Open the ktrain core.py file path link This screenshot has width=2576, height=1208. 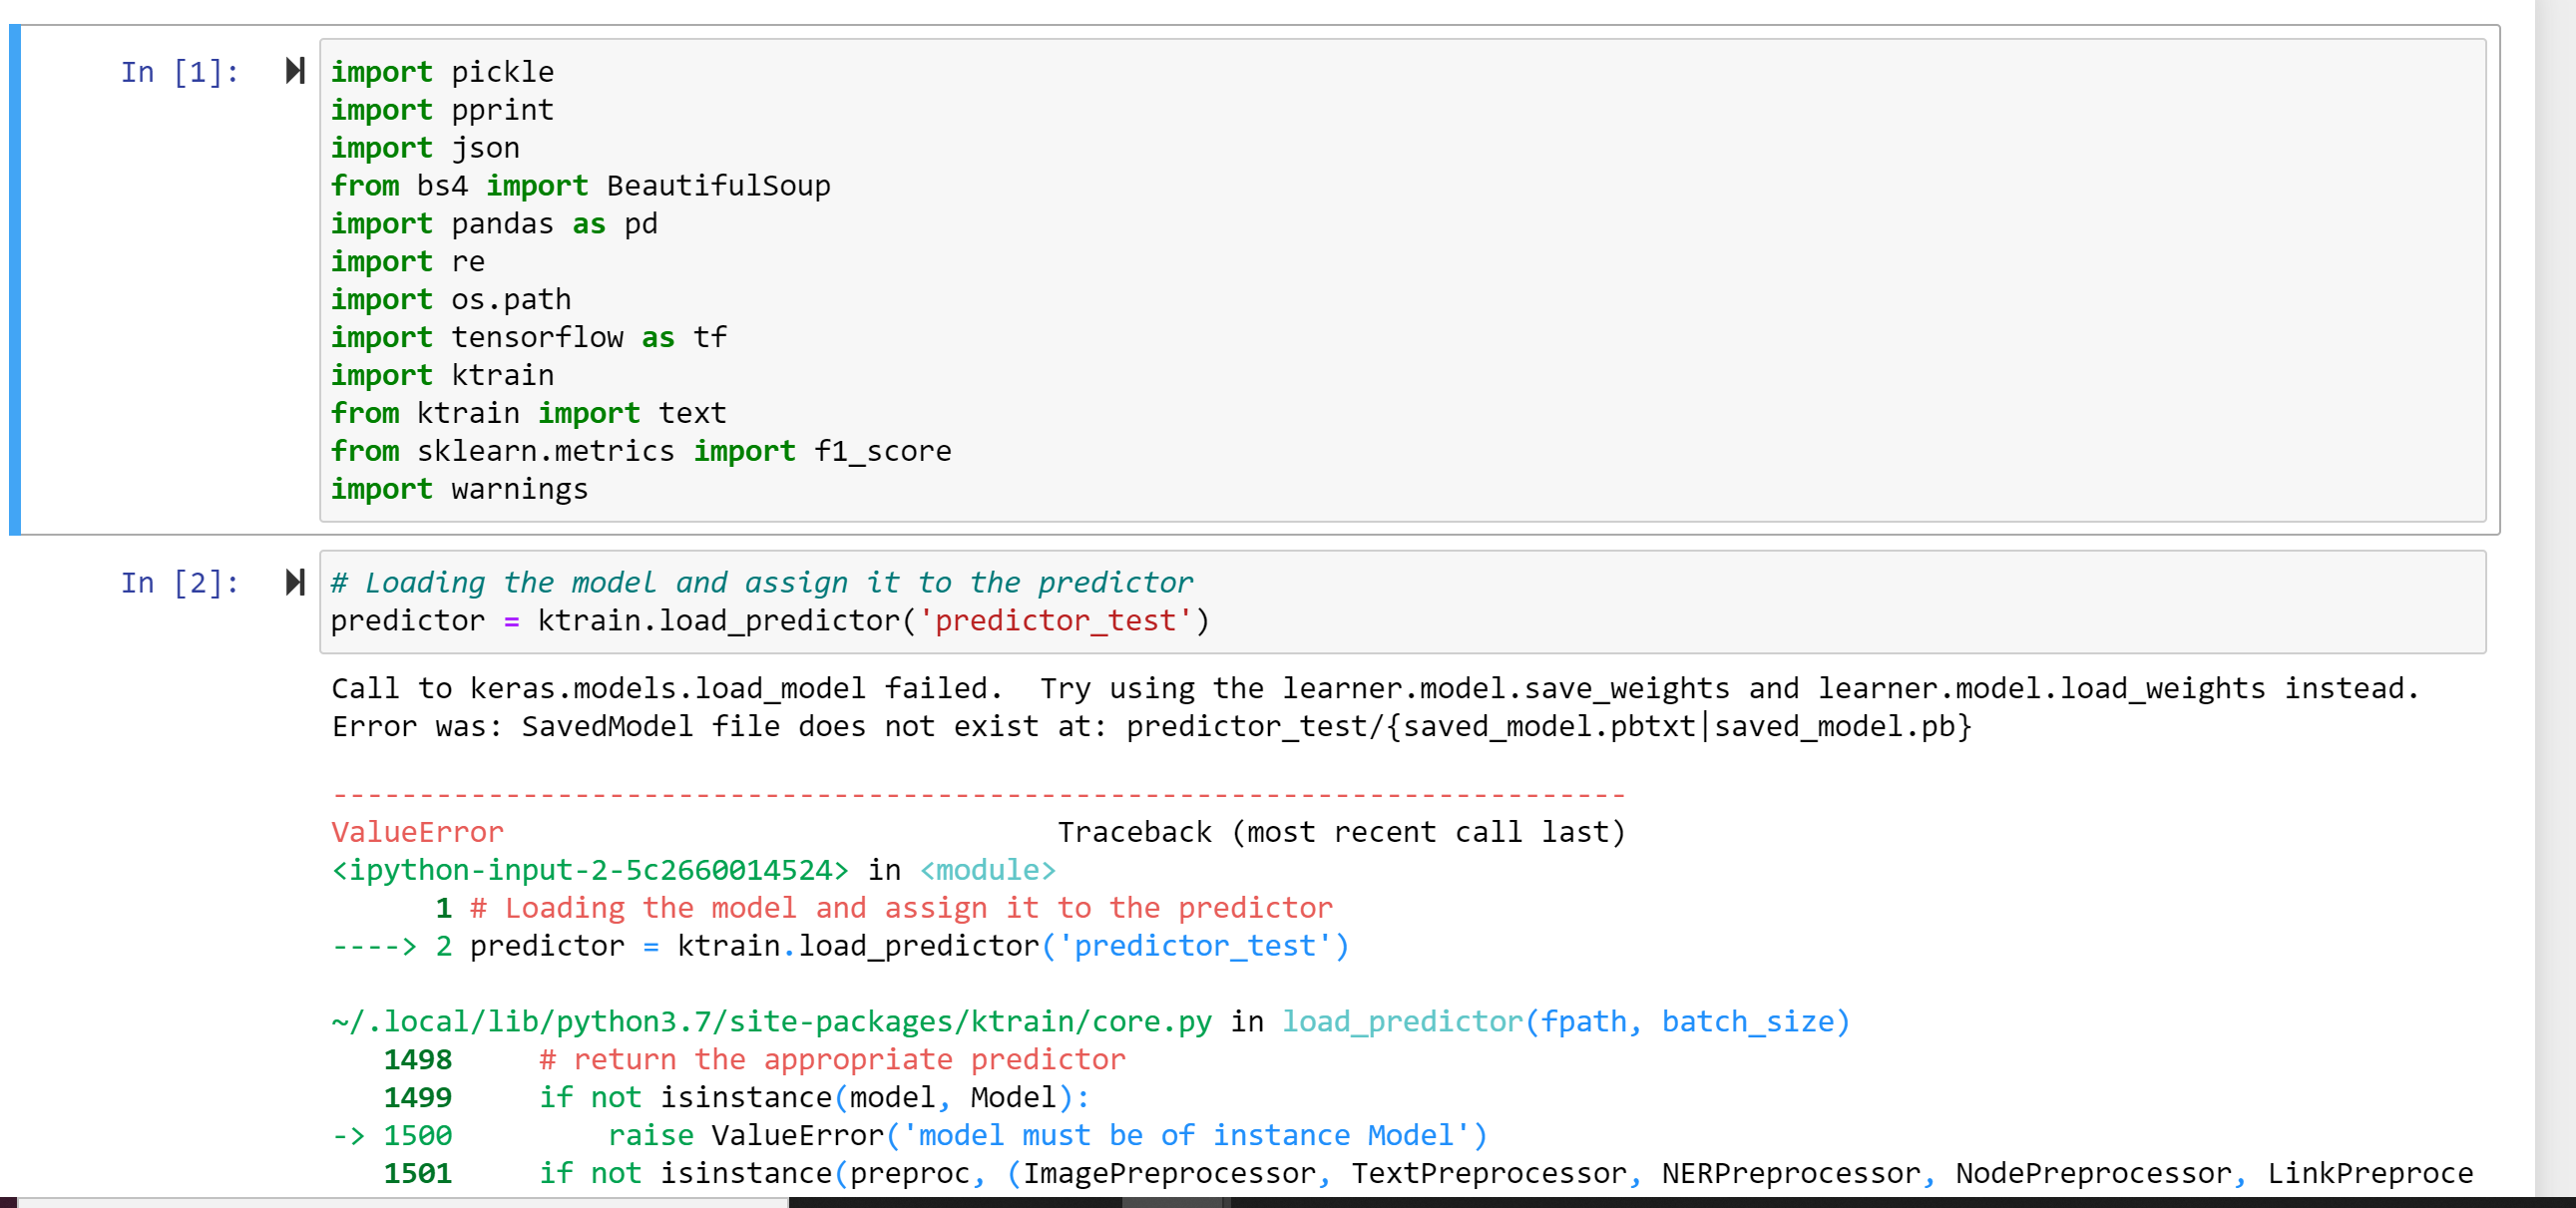(x=770, y=1021)
